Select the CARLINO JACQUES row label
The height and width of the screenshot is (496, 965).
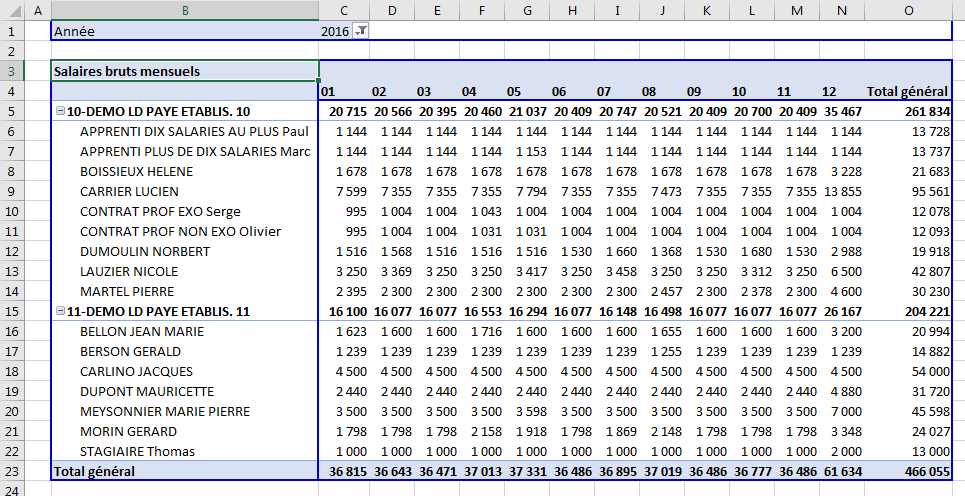pos(136,372)
